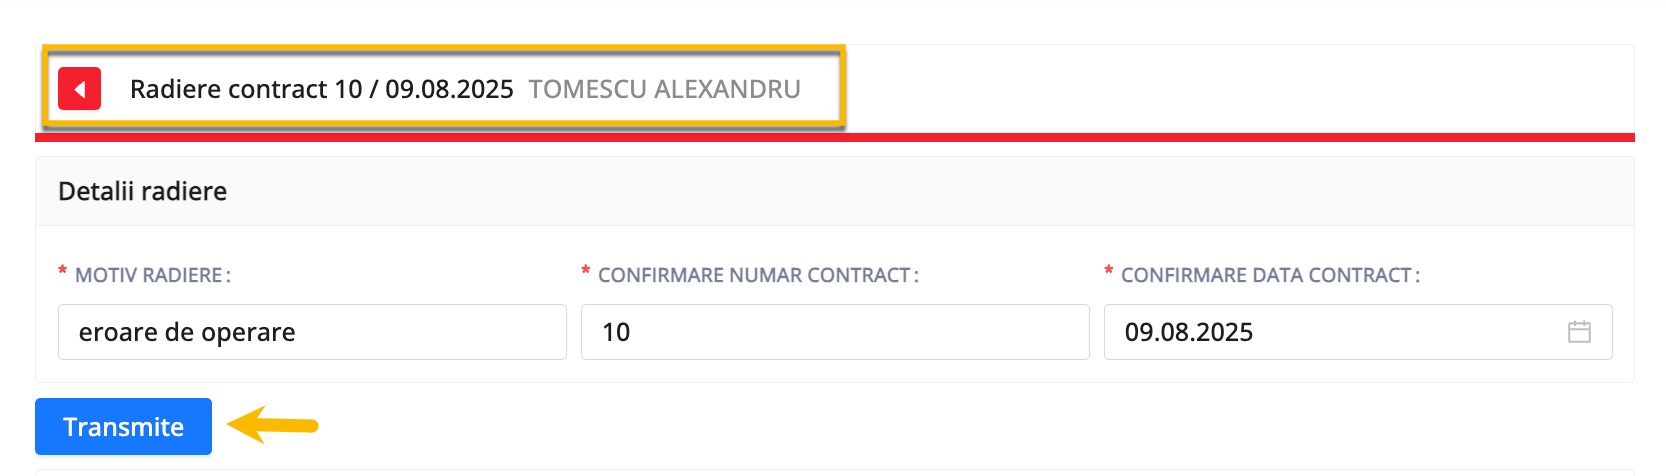Click the Detalii radiere section header

(x=142, y=191)
